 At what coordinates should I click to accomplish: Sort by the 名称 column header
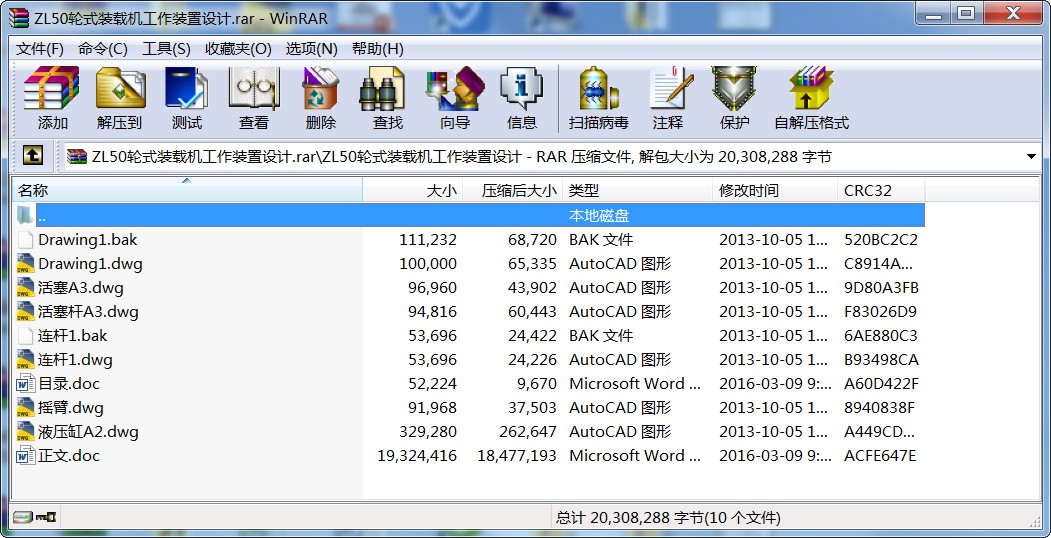[x=187, y=191]
